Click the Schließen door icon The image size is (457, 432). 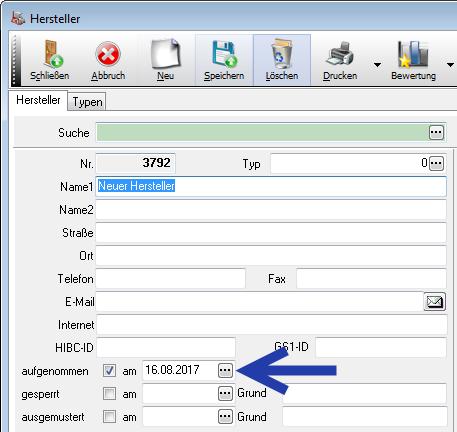[53, 54]
